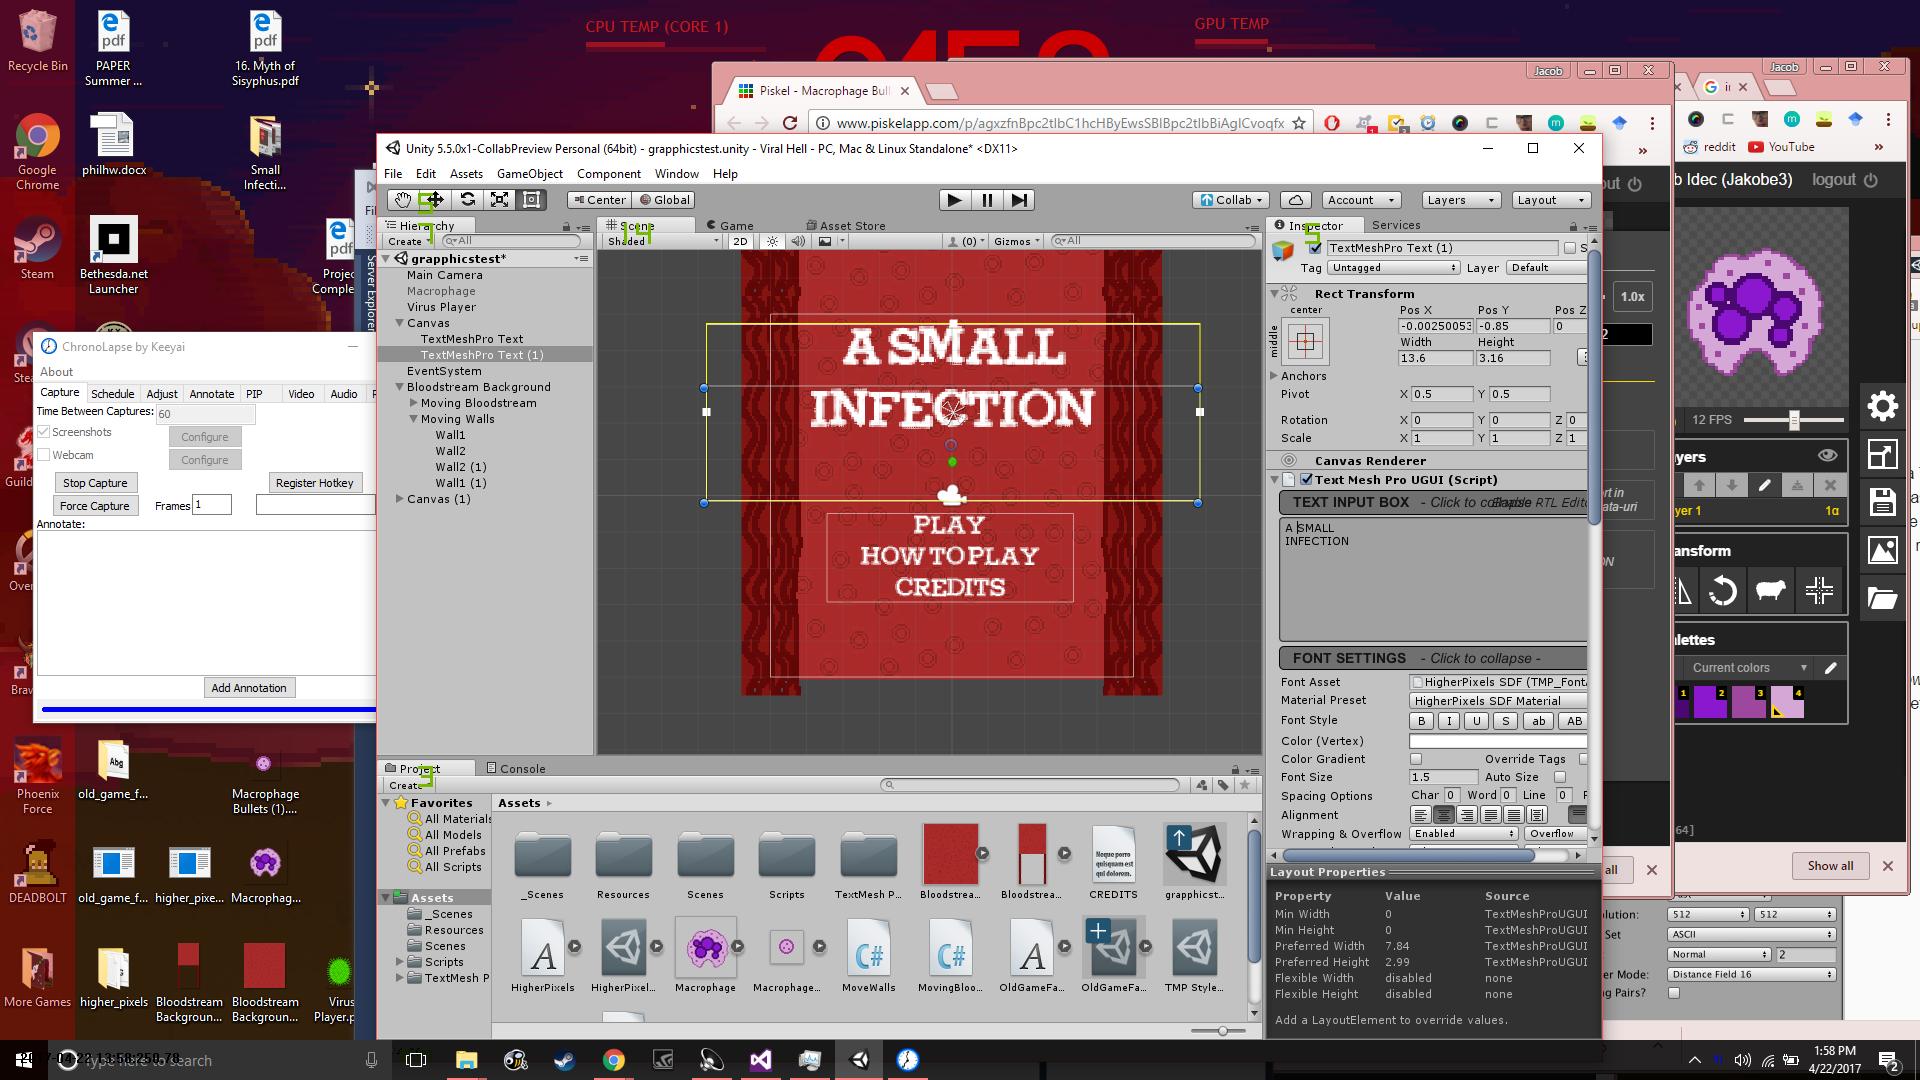1920x1080 pixels.
Task: Click the Play button in Unity
Action: pyautogui.click(x=955, y=200)
